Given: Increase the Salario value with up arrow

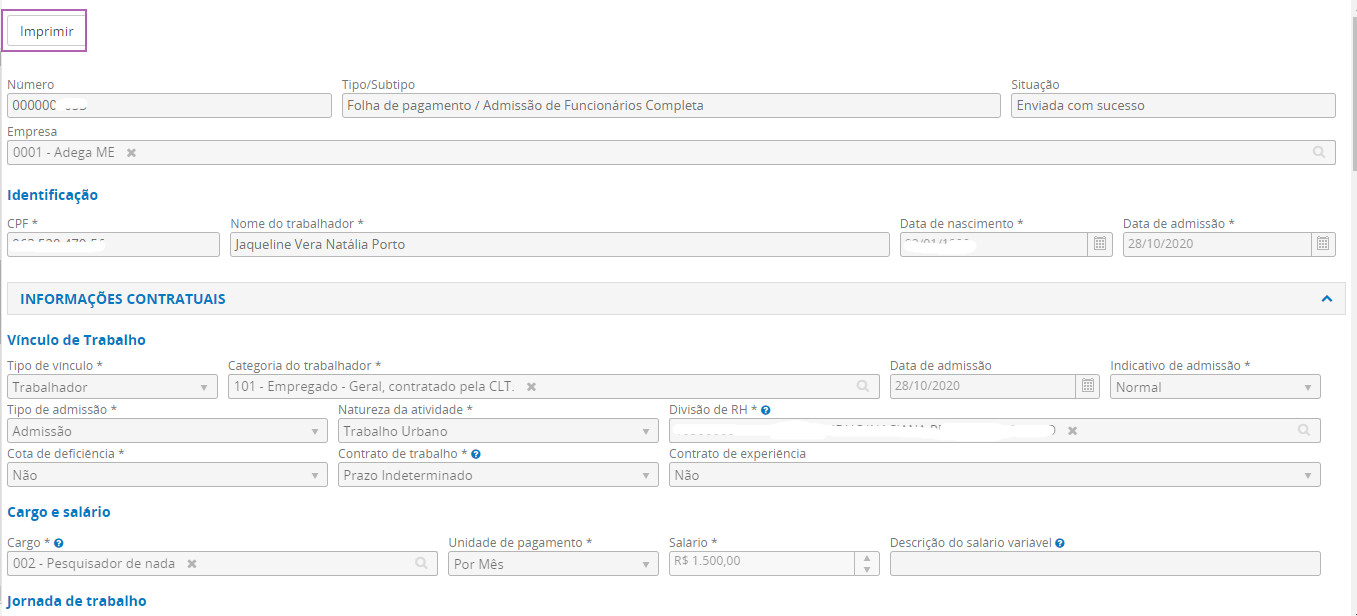Looking at the screenshot, I should pyautogui.click(x=866, y=558).
